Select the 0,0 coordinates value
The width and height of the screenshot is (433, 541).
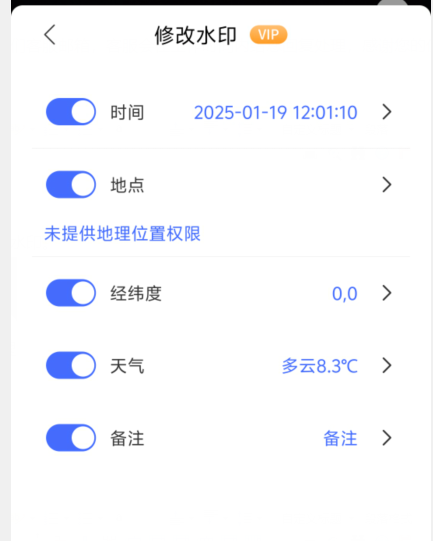(345, 294)
